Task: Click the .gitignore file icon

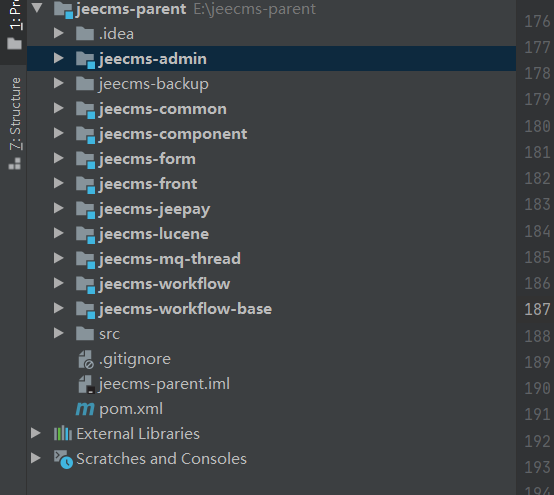Action: pos(86,359)
